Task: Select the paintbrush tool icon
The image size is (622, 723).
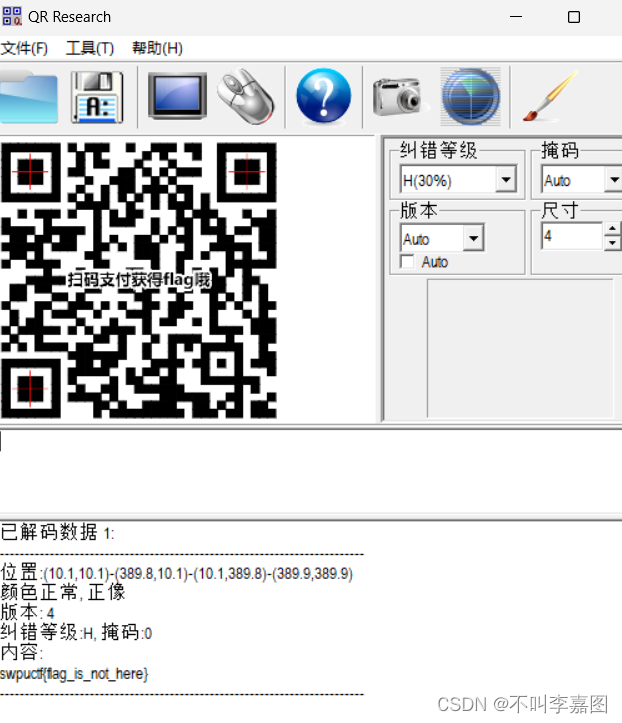Action: 550,96
